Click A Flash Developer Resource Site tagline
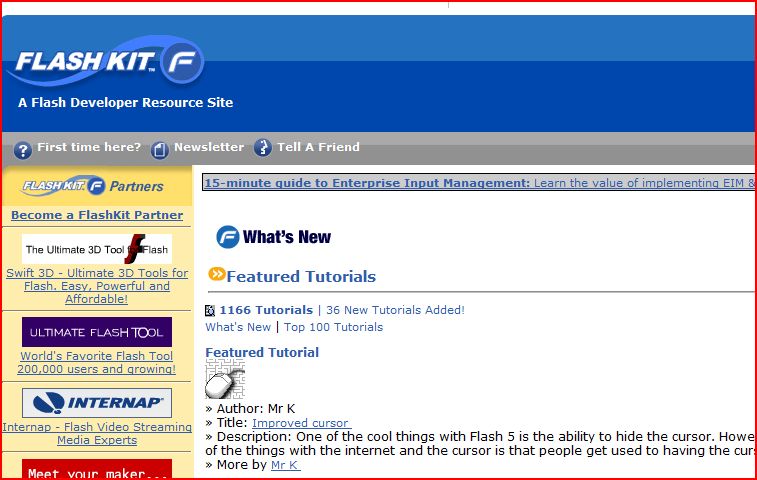This screenshot has width=757, height=480. [x=126, y=102]
